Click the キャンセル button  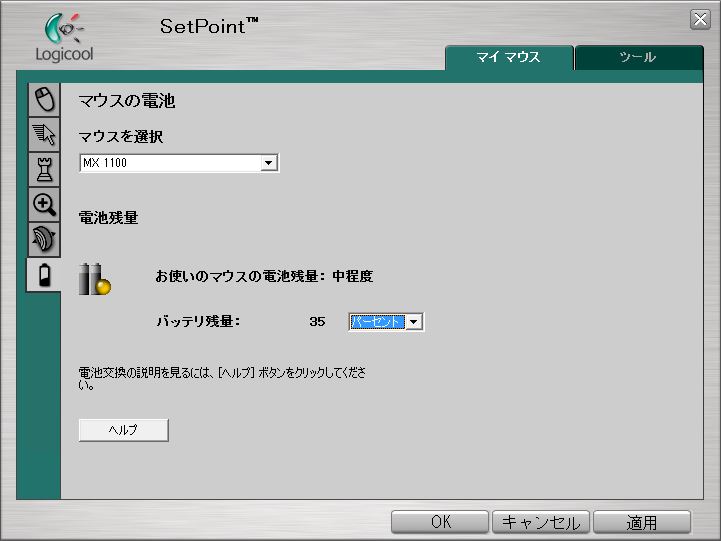[x=541, y=522]
